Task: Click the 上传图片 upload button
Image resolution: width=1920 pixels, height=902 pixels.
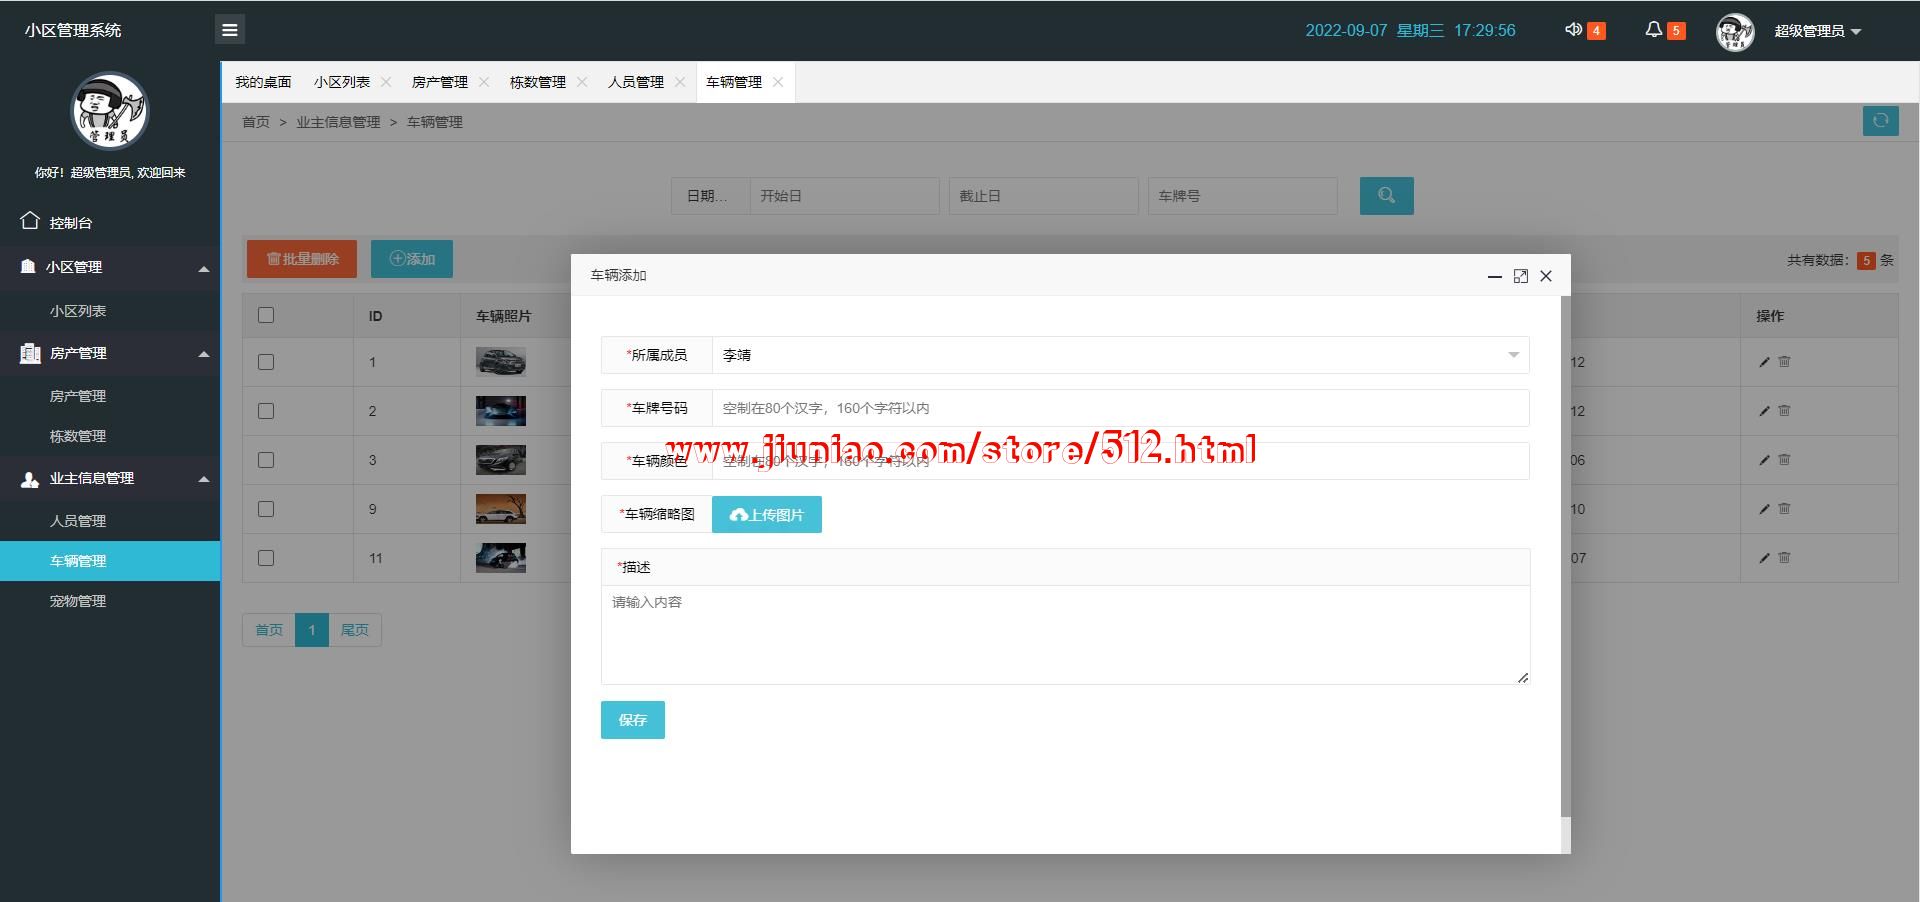Action: (766, 515)
